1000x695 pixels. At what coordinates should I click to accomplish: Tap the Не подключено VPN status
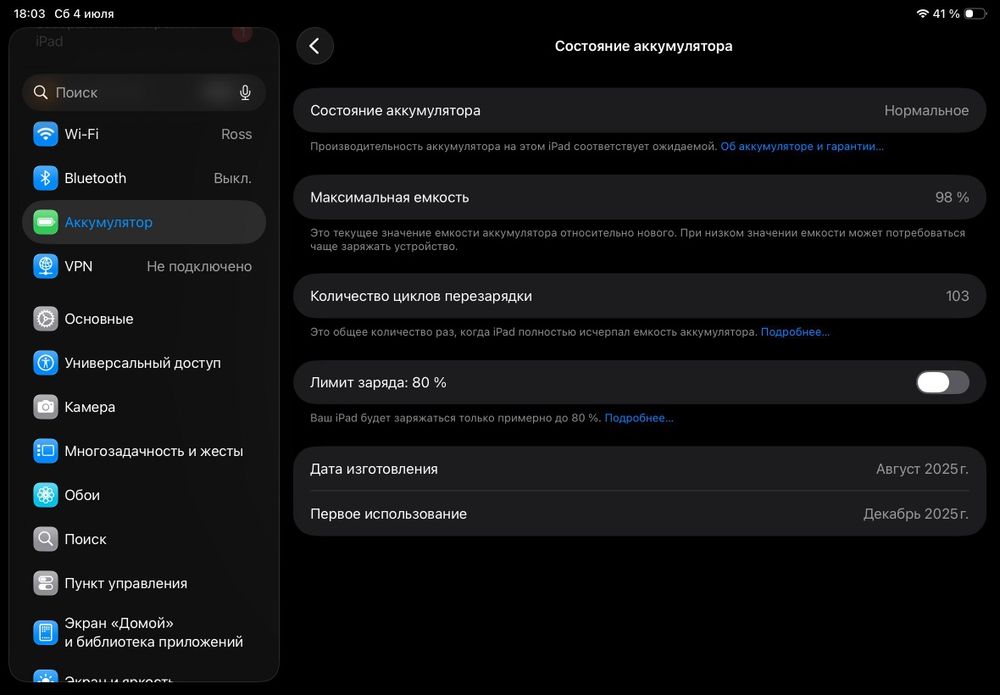[199, 266]
